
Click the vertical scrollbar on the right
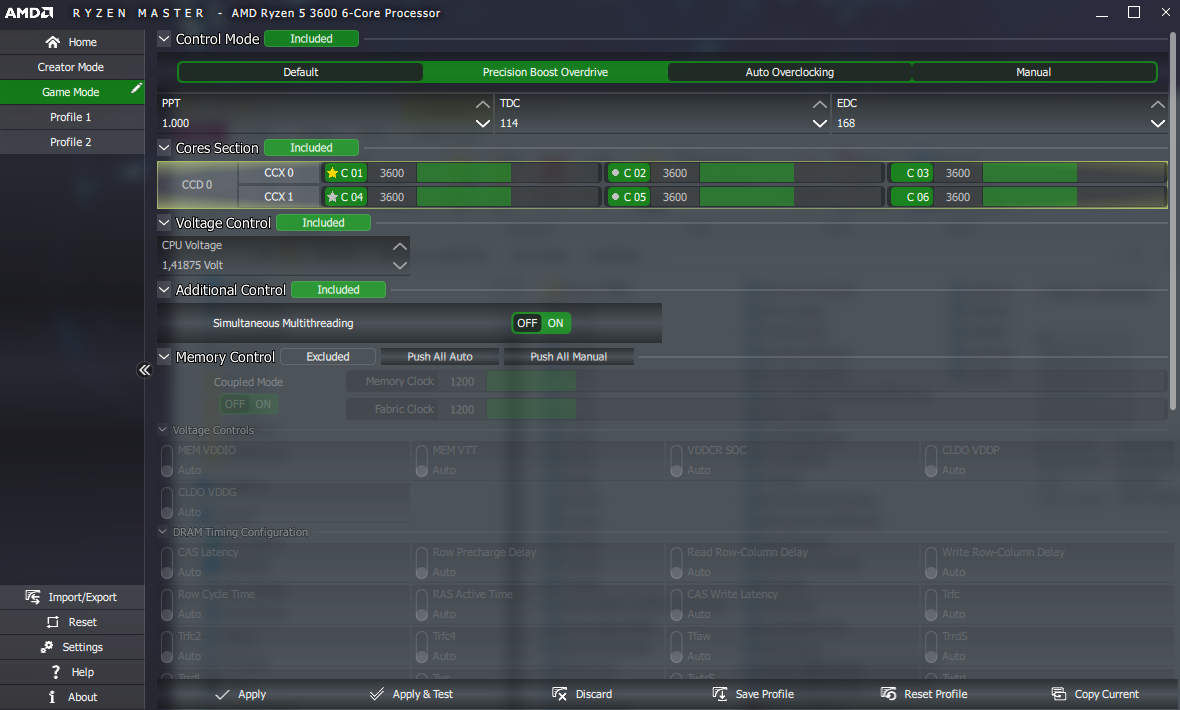point(1172,221)
